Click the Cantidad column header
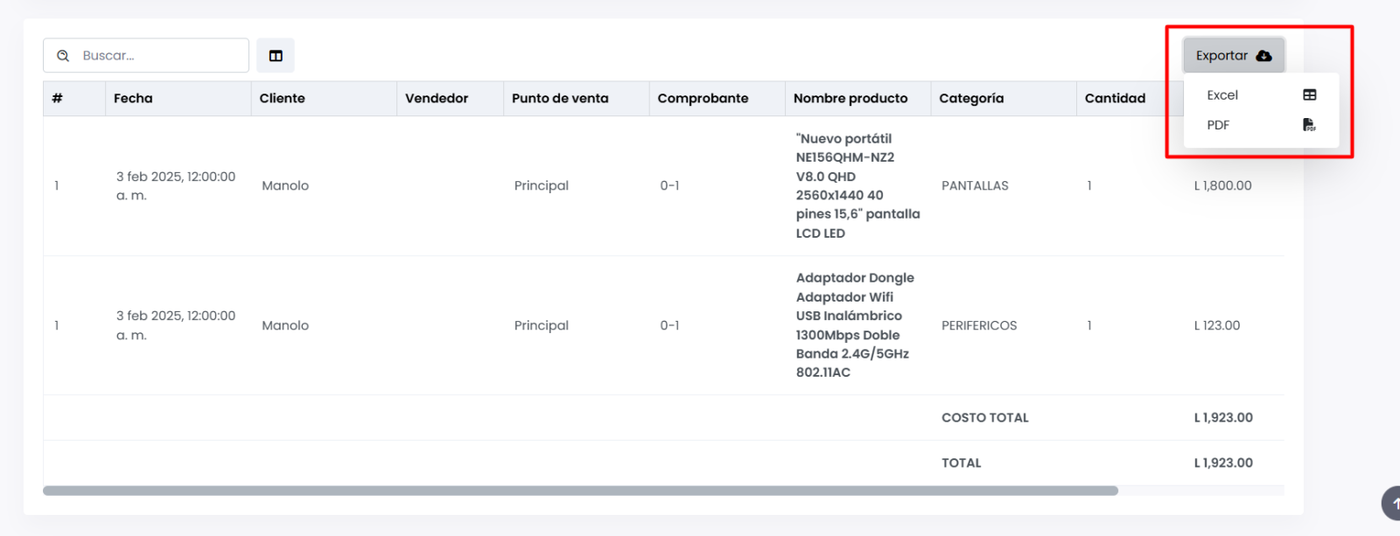The height and width of the screenshot is (536, 1400). click(1115, 98)
